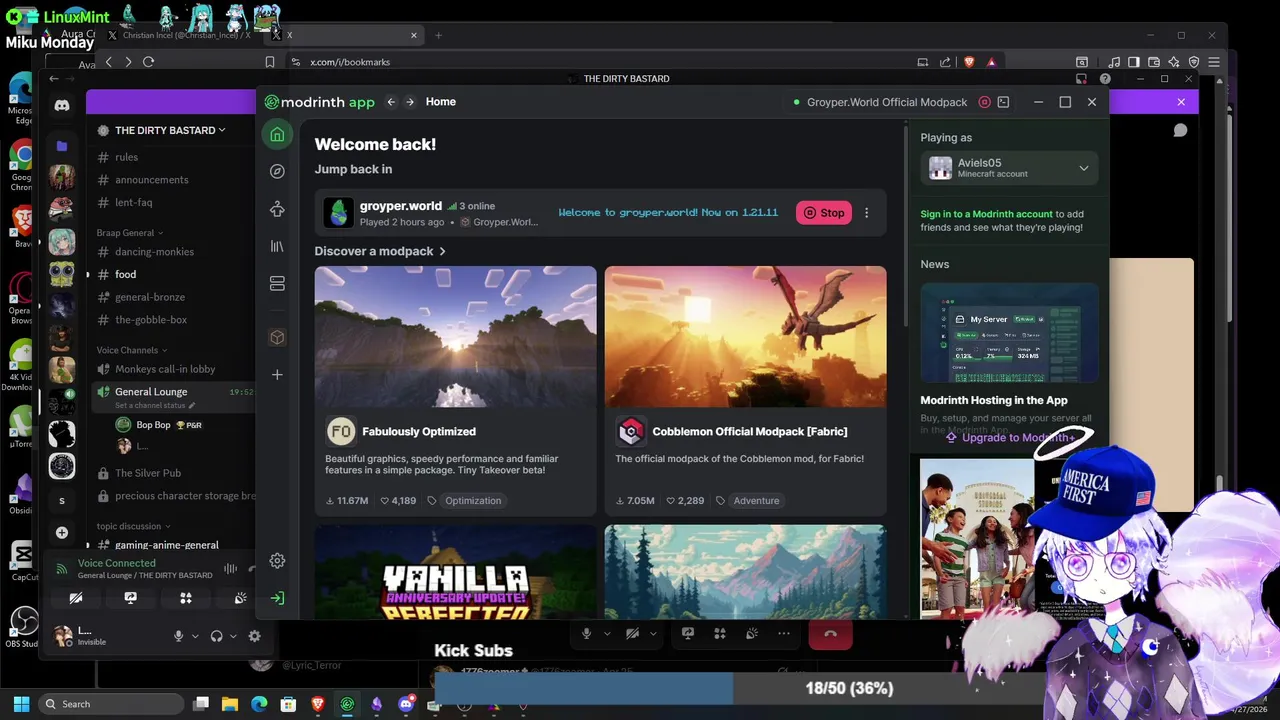Open Discord help question mark icon
This screenshot has width=1280, height=720.
(1105, 79)
